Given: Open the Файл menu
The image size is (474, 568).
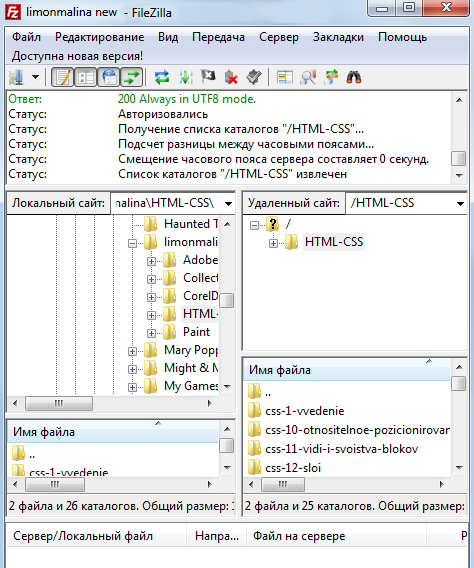Looking at the screenshot, I should pyautogui.click(x=26, y=37).
